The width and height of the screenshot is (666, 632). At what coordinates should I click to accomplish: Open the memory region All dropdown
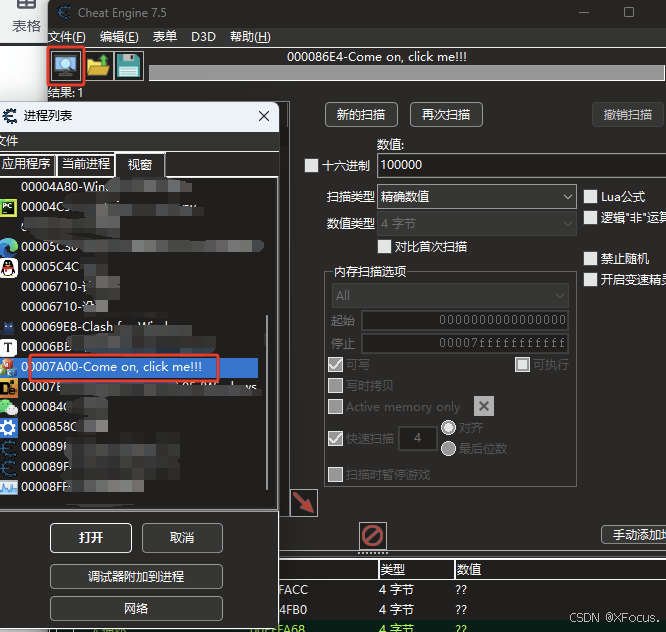pos(450,296)
